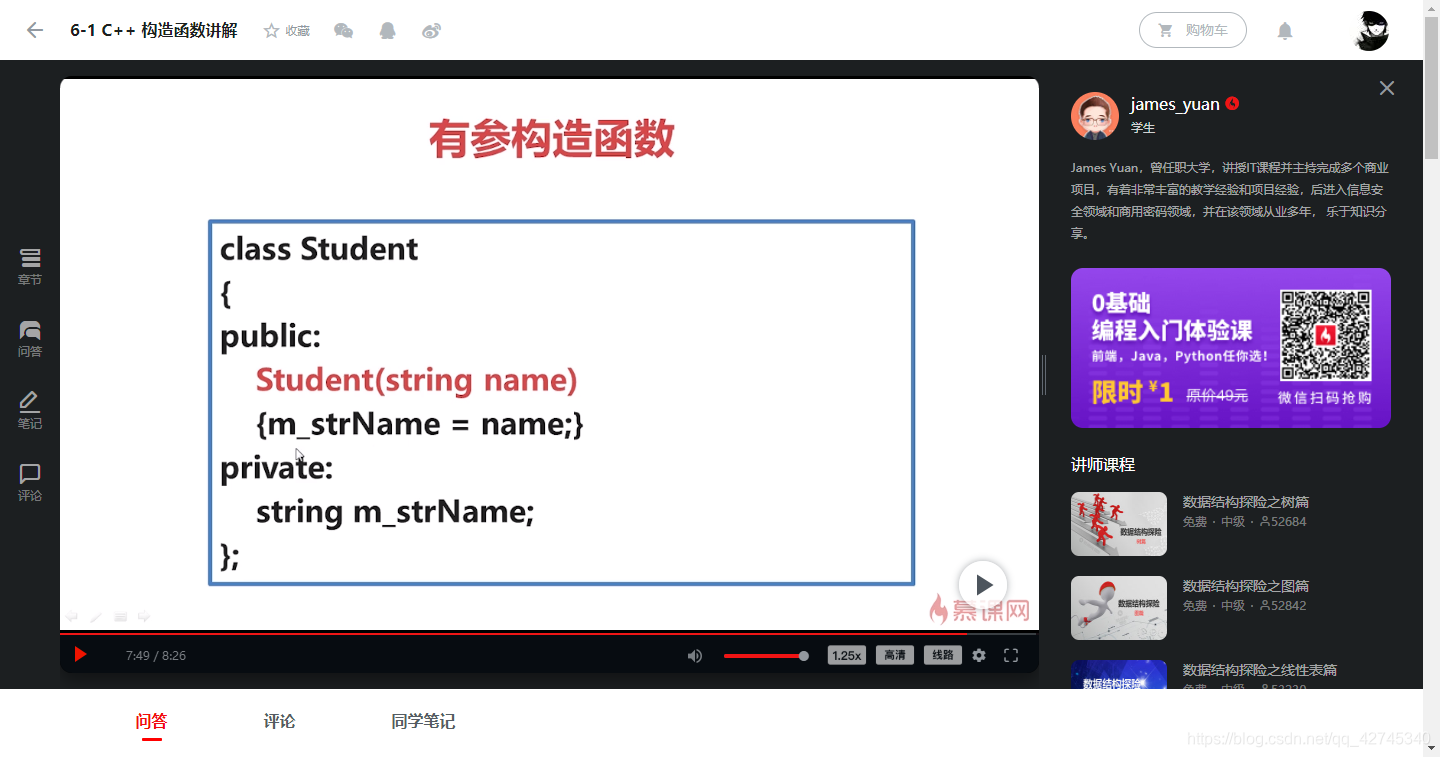Open the player settings gear

[979, 656]
